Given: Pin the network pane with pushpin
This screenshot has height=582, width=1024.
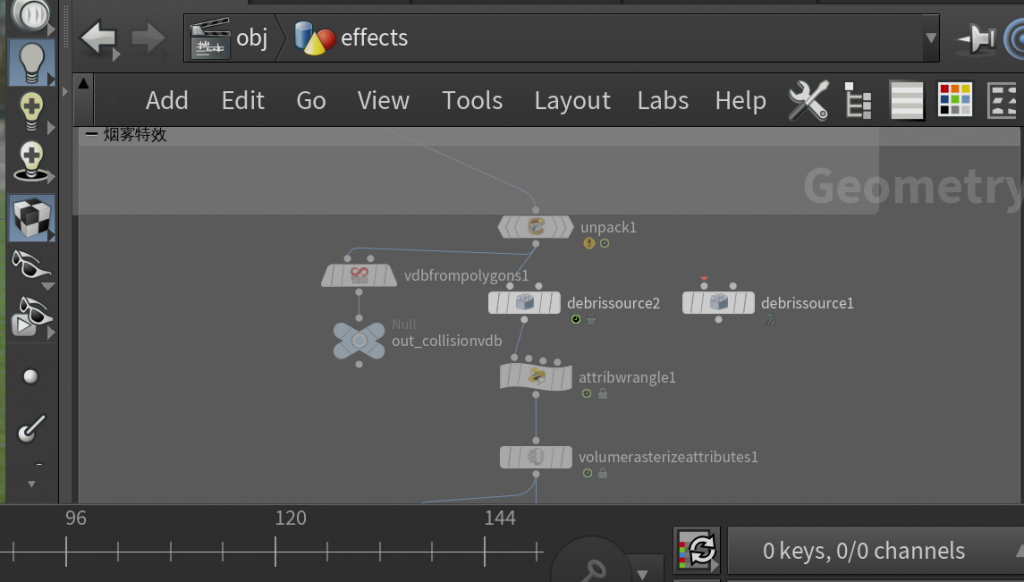Looking at the screenshot, I should (x=976, y=39).
